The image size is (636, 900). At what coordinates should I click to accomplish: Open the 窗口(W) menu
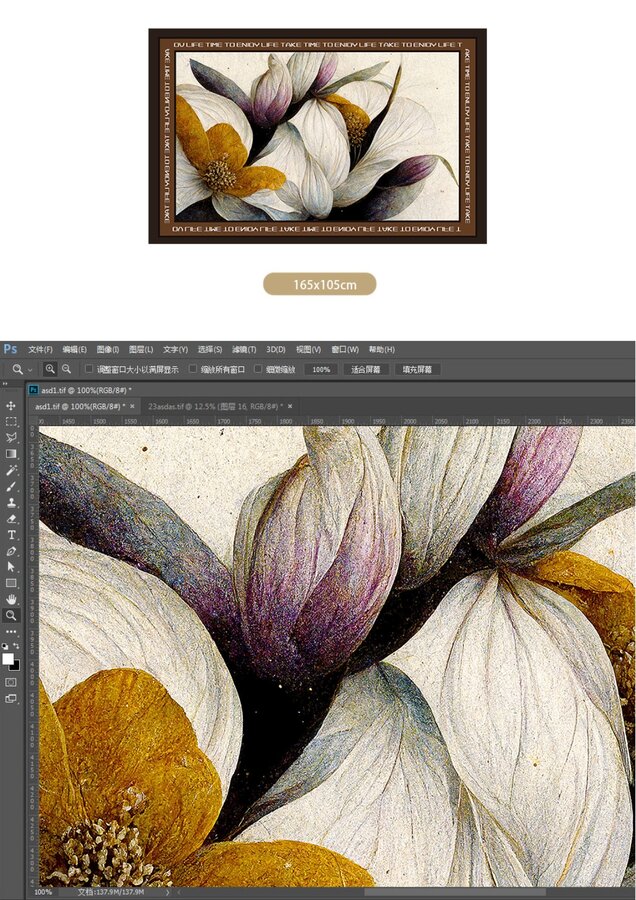pyautogui.click(x=344, y=349)
